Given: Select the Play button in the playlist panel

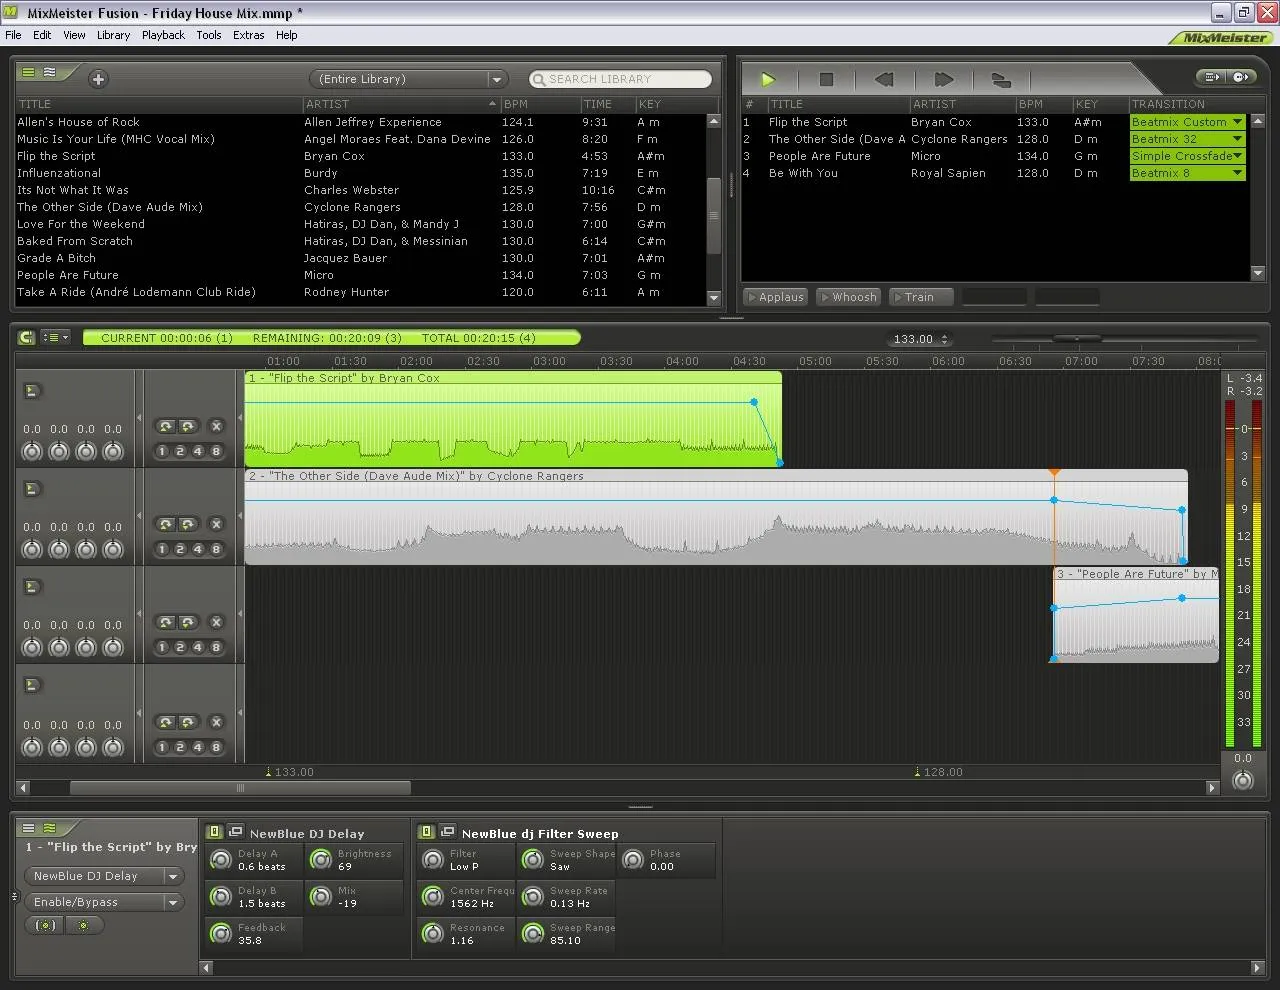Looking at the screenshot, I should tap(769, 79).
